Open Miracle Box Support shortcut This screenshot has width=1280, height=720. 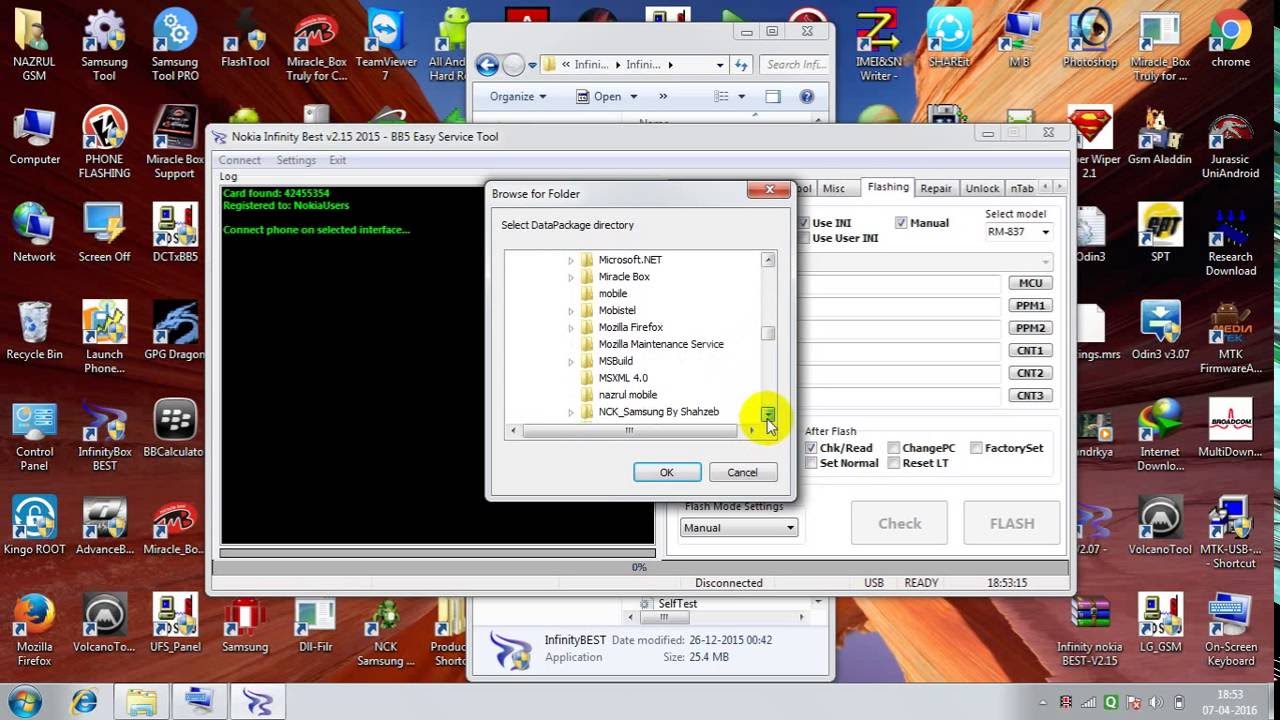click(x=175, y=142)
